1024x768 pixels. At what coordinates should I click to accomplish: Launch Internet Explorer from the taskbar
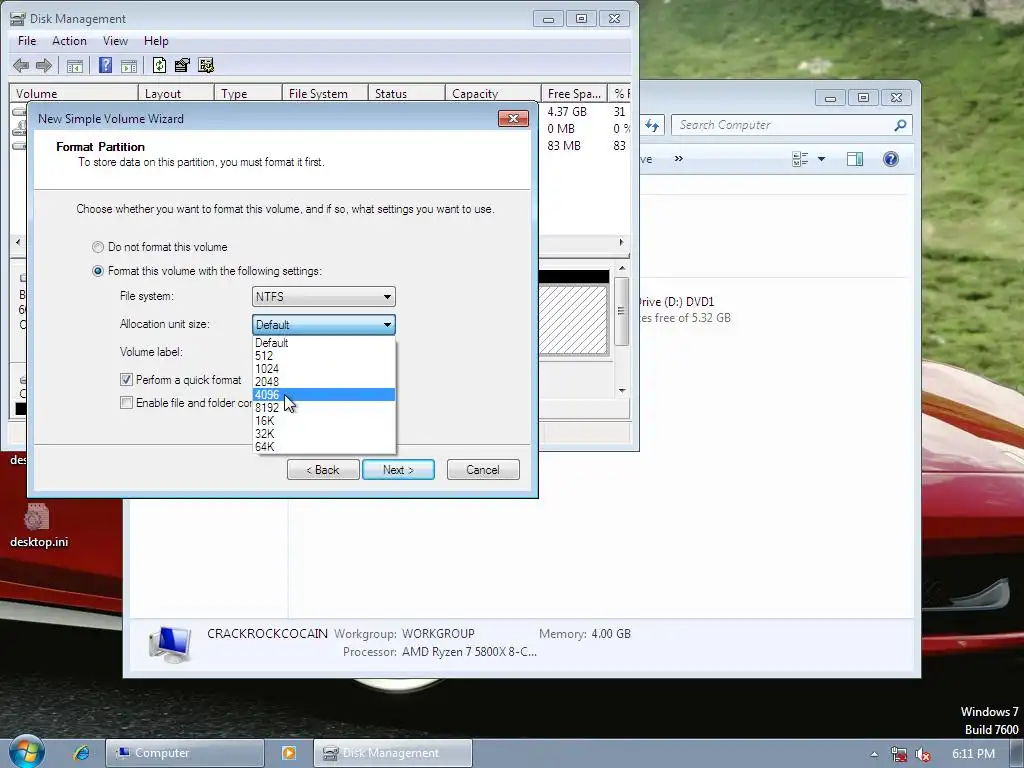[82, 752]
